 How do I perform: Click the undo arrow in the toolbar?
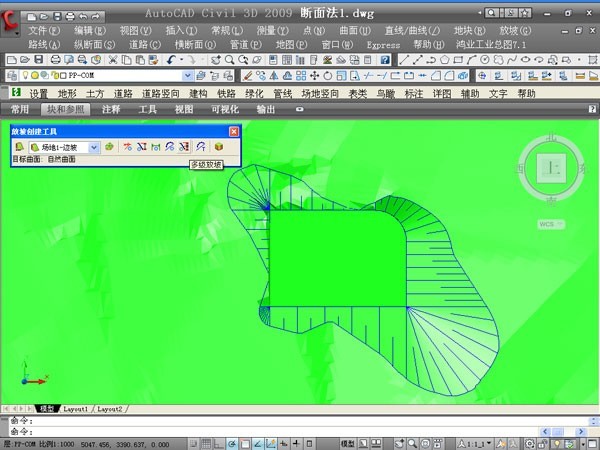171,60
